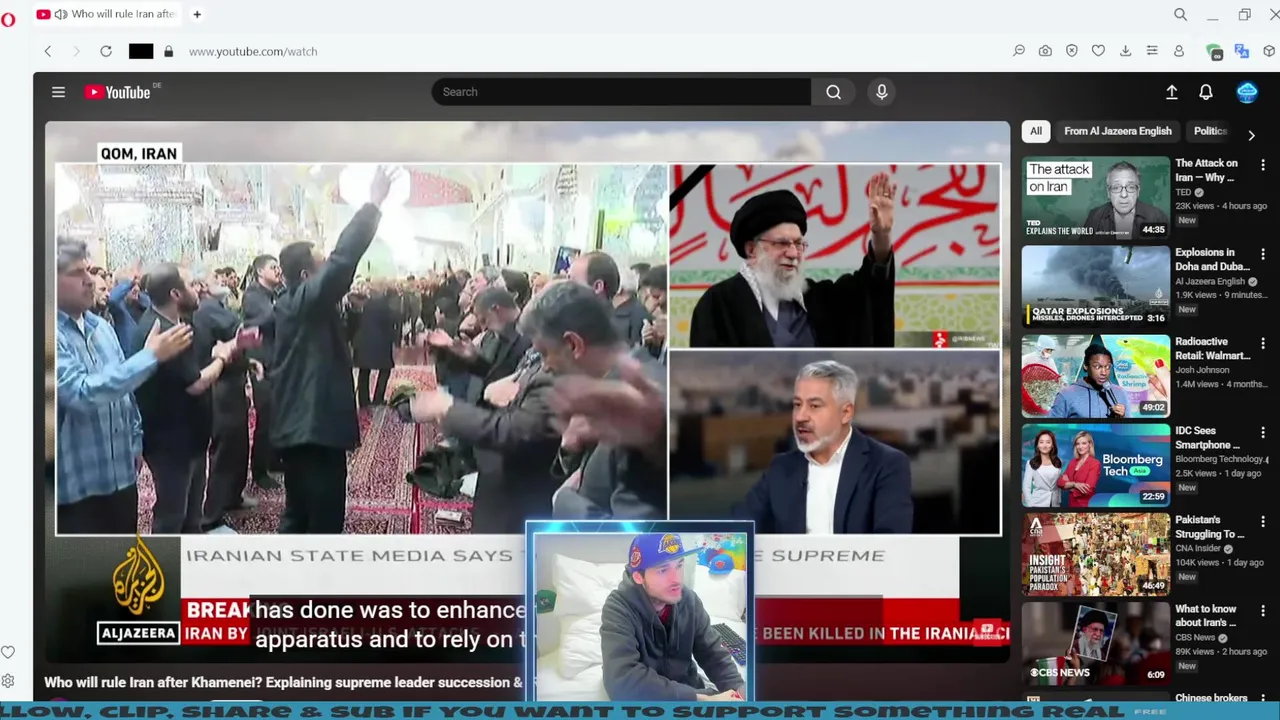Start voice search with microphone
The height and width of the screenshot is (720, 1280).
[x=881, y=92]
